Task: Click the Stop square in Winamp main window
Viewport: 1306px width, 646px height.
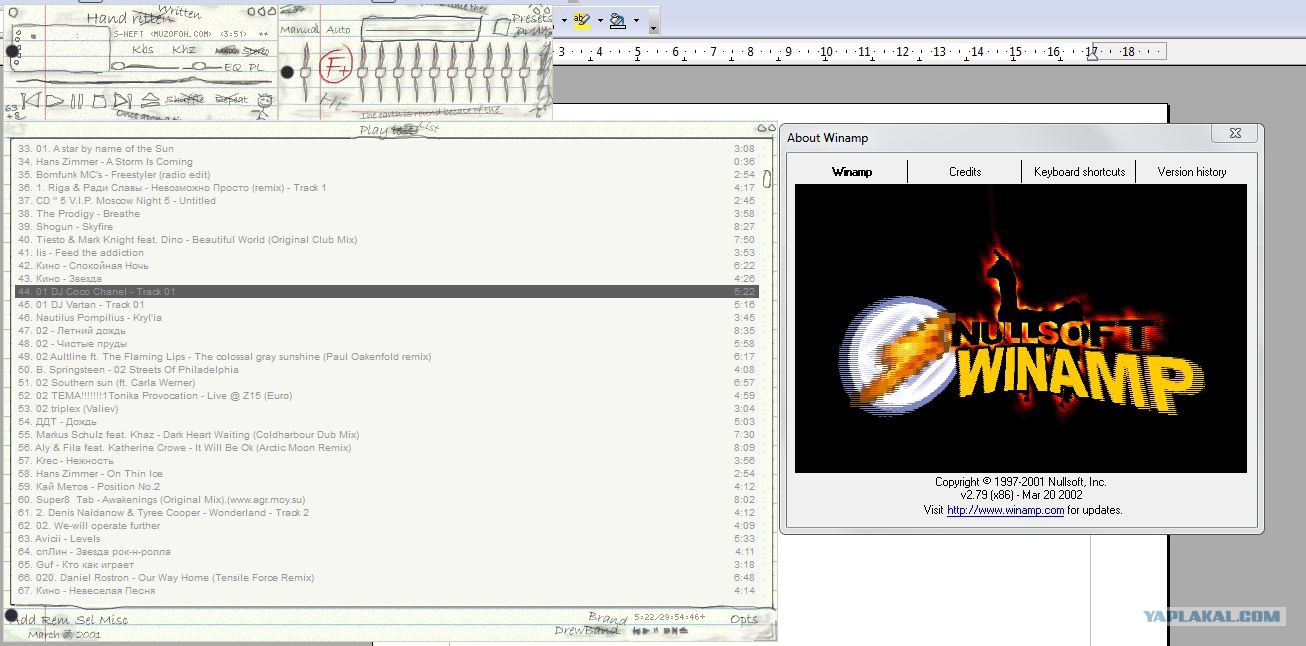Action: [99, 101]
